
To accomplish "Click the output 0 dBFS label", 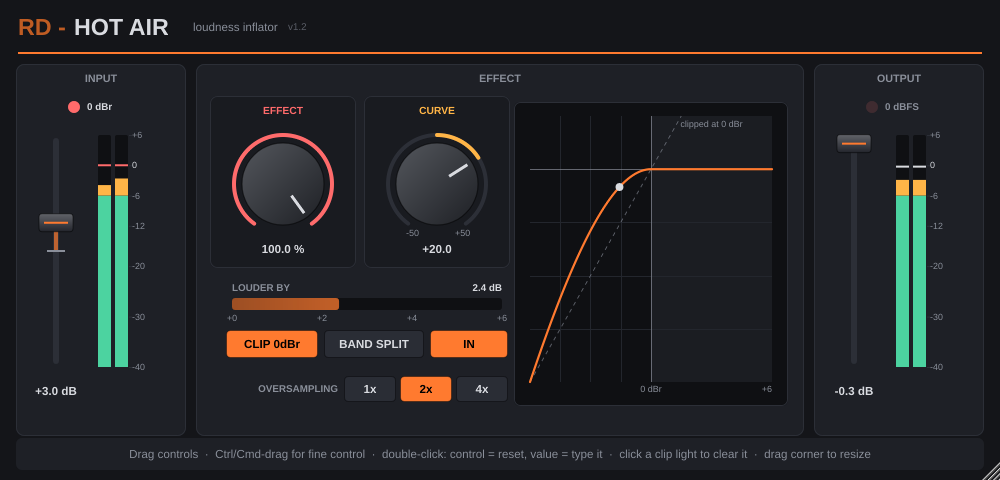I will [902, 107].
